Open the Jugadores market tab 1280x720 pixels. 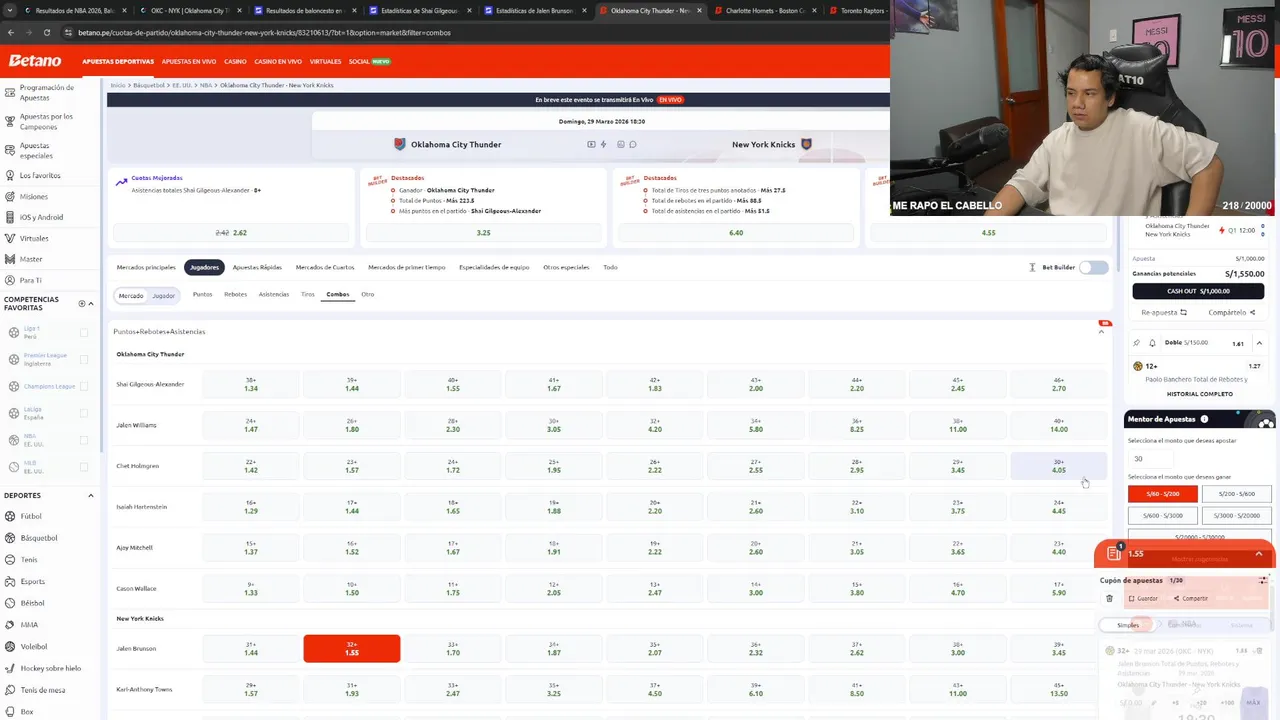[204, 267]
